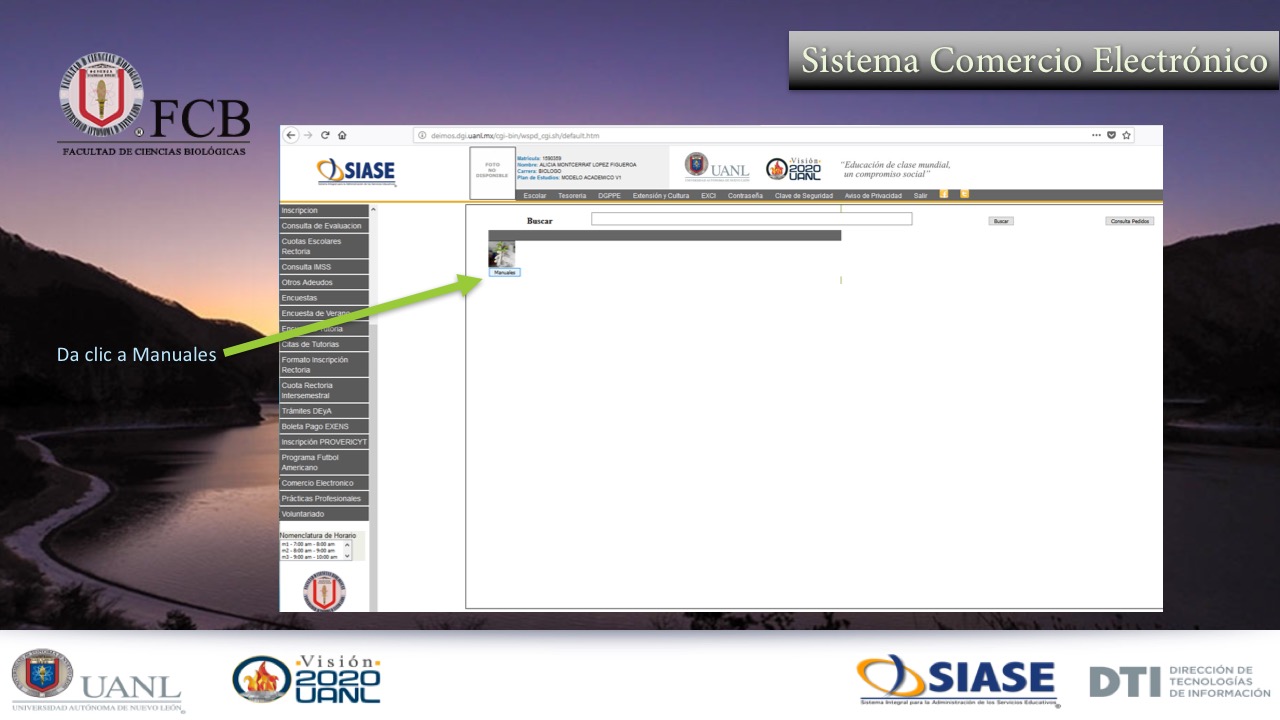Open the Contraseña menu item

(x=745, y=196)
